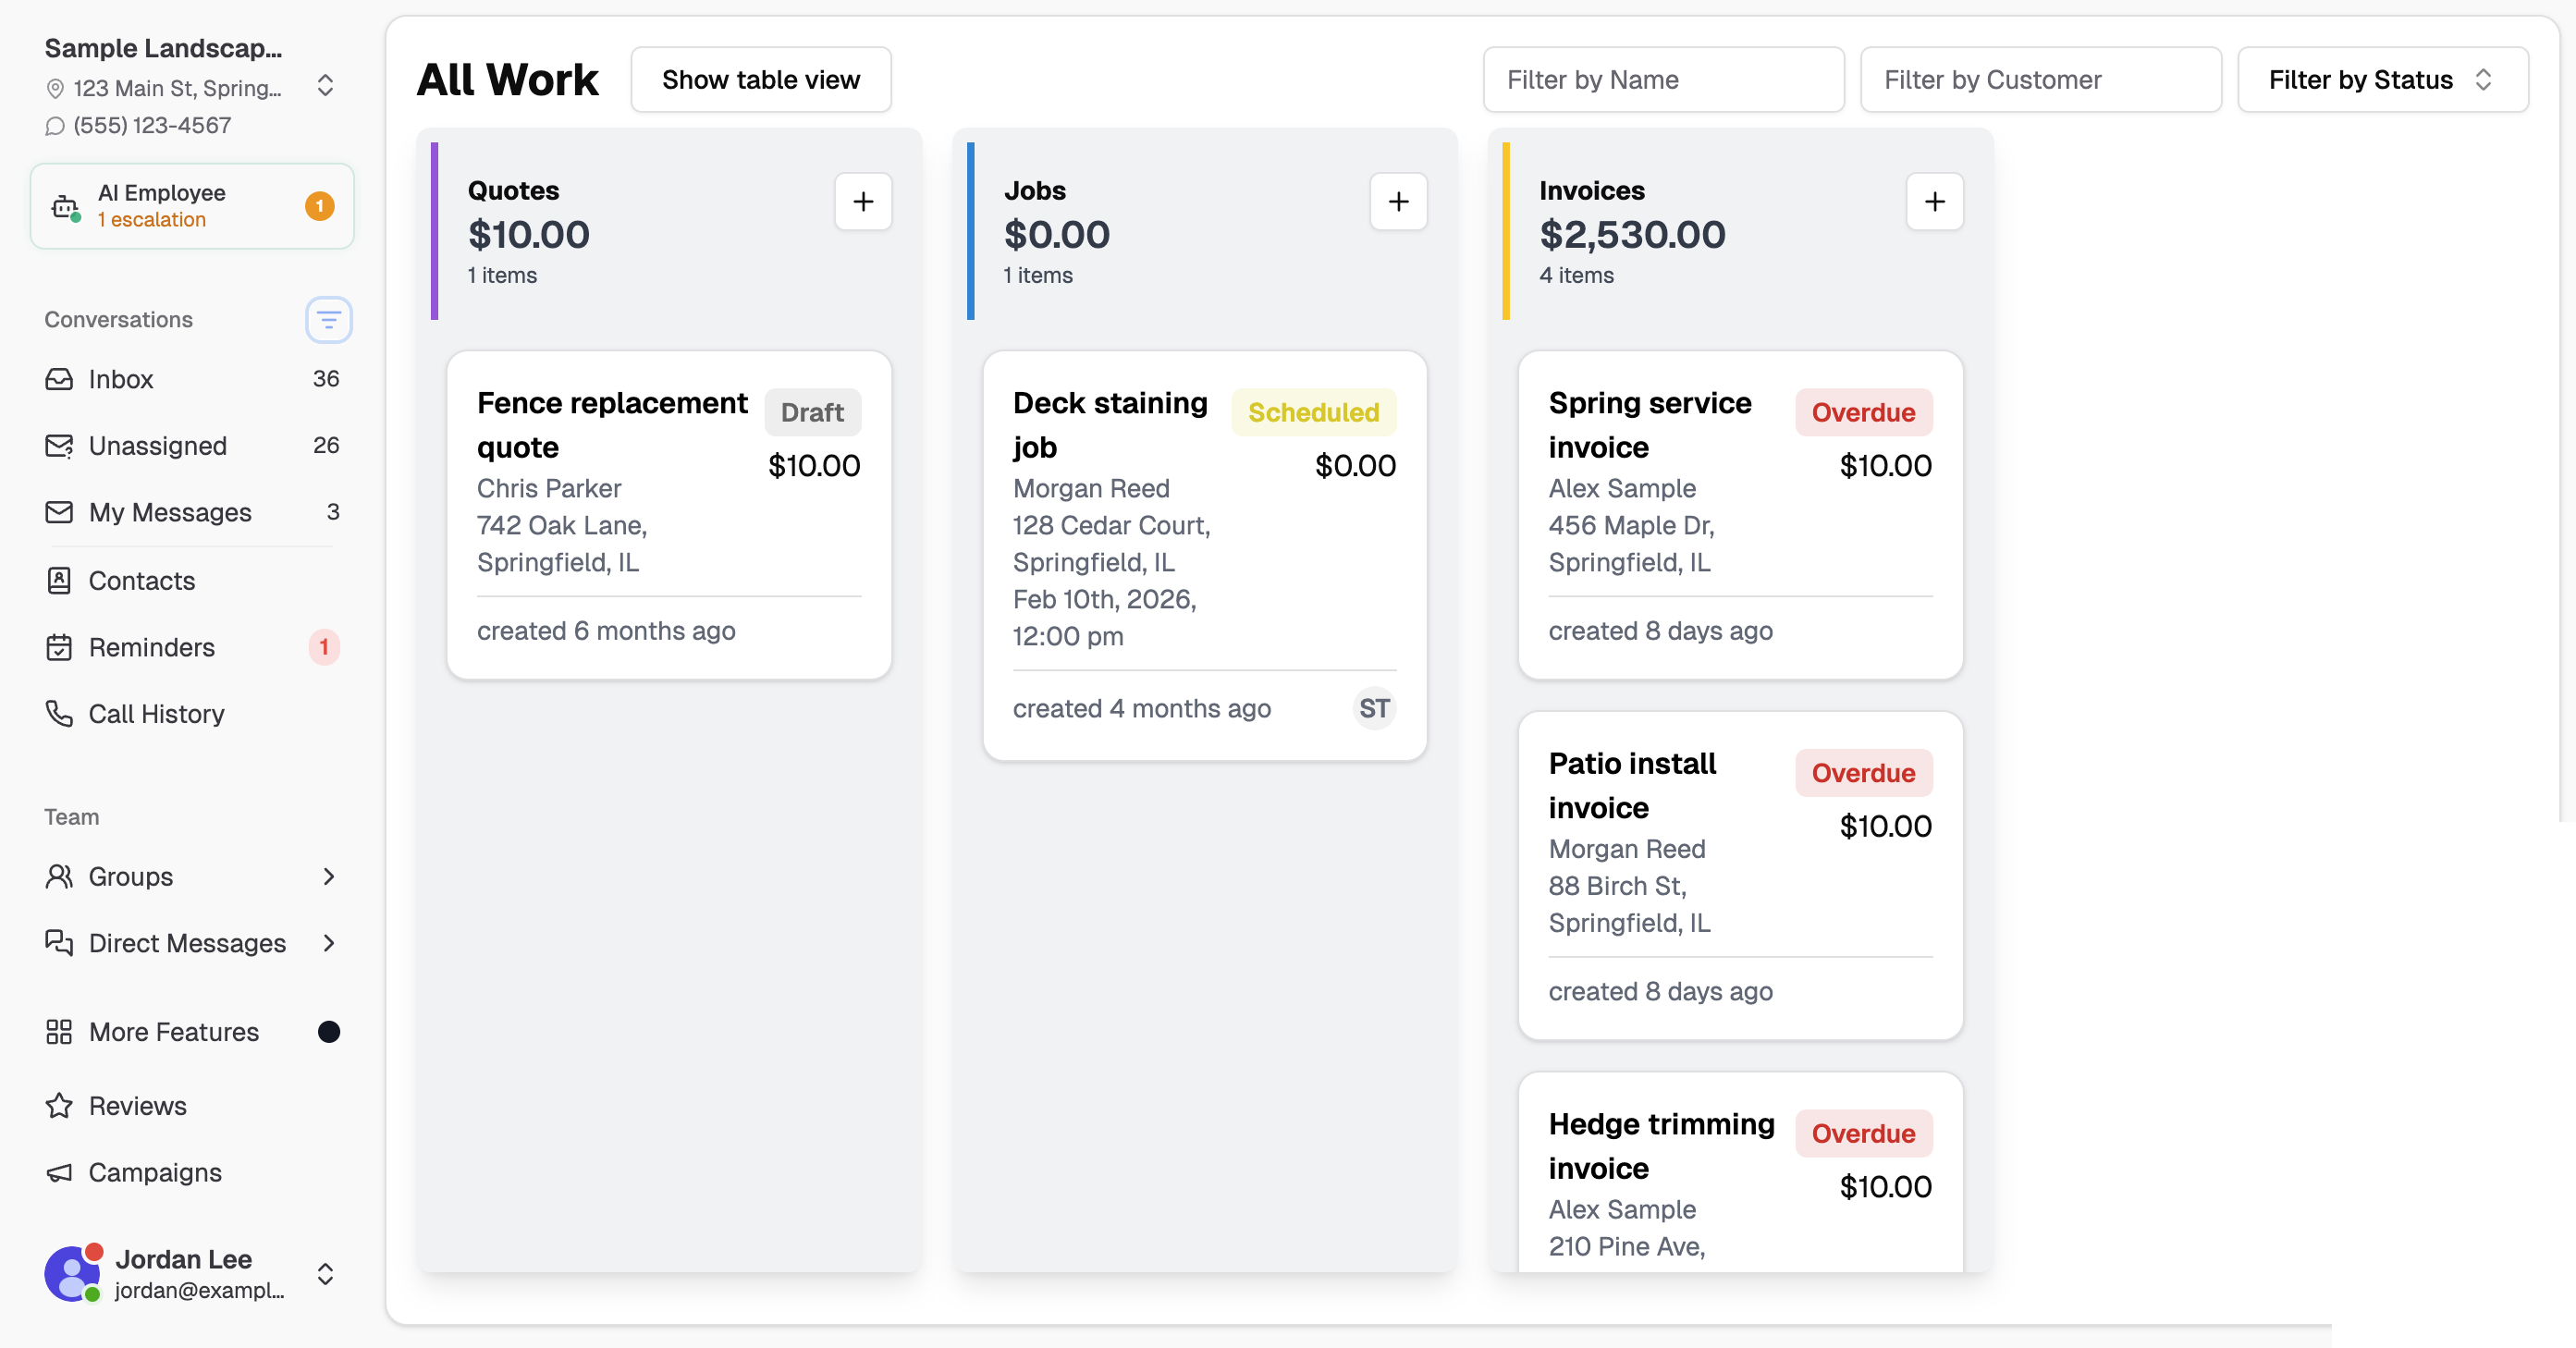Click the location pin icon by address
Viewport: 2576px width, 1348px height.
coord(55,89)
